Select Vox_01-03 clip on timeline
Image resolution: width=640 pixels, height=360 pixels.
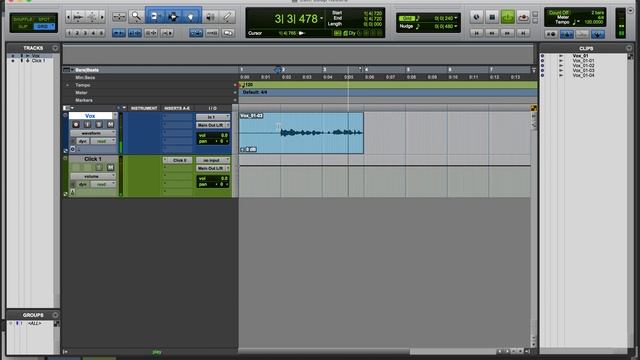(x=301, y=133)
